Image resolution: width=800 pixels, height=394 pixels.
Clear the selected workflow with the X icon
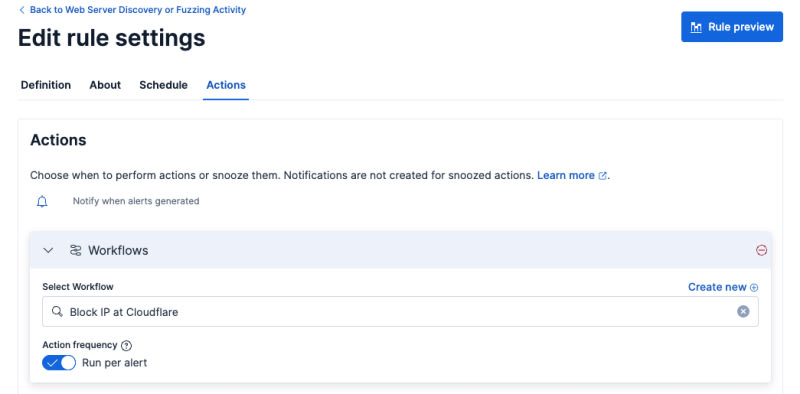coord(743,311)
